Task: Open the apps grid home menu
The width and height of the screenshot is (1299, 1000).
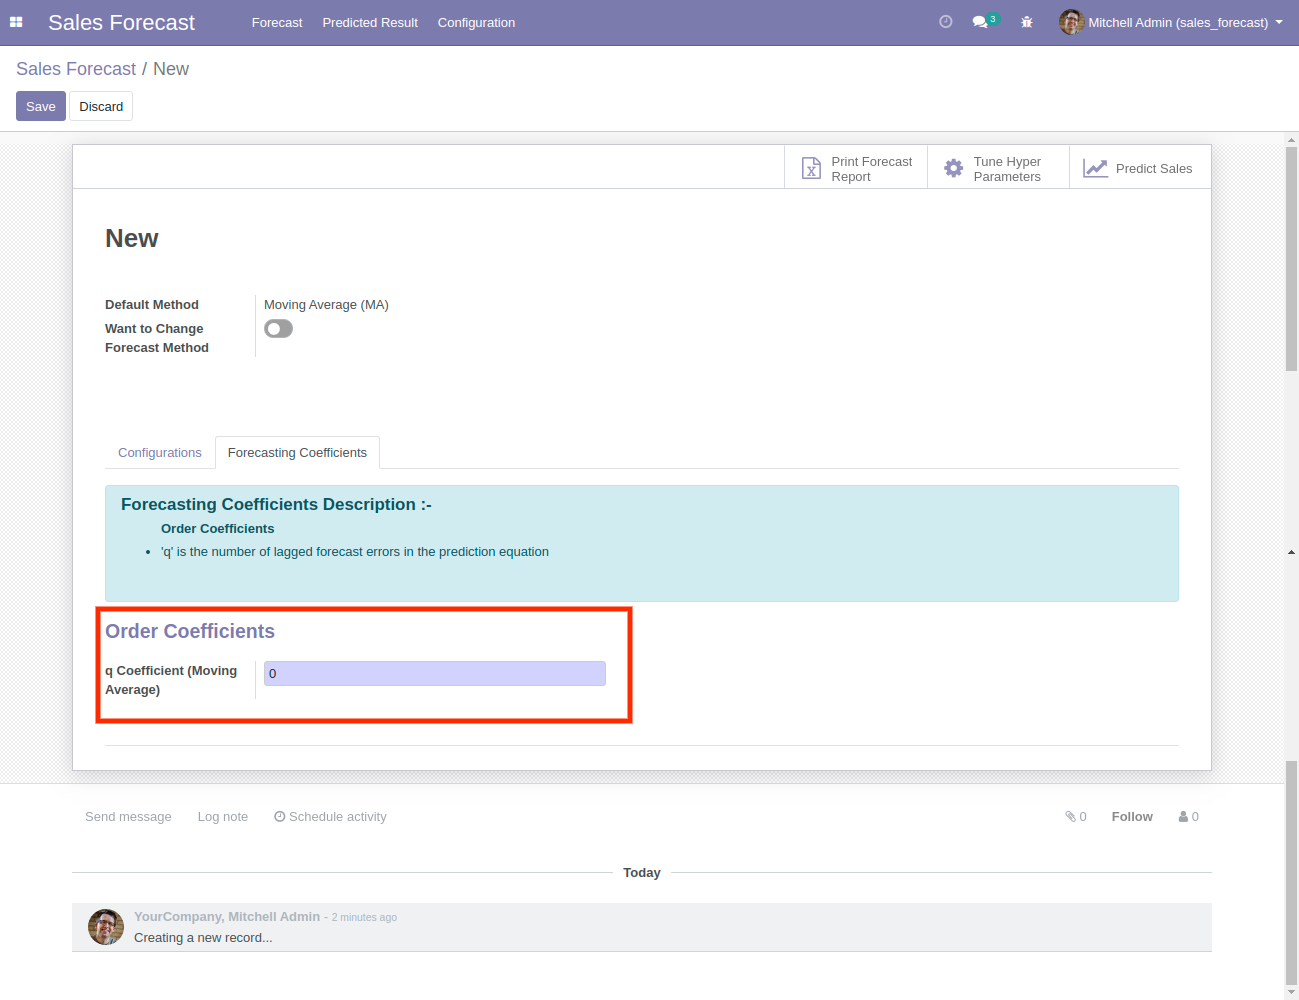Action: click(16, 22)
